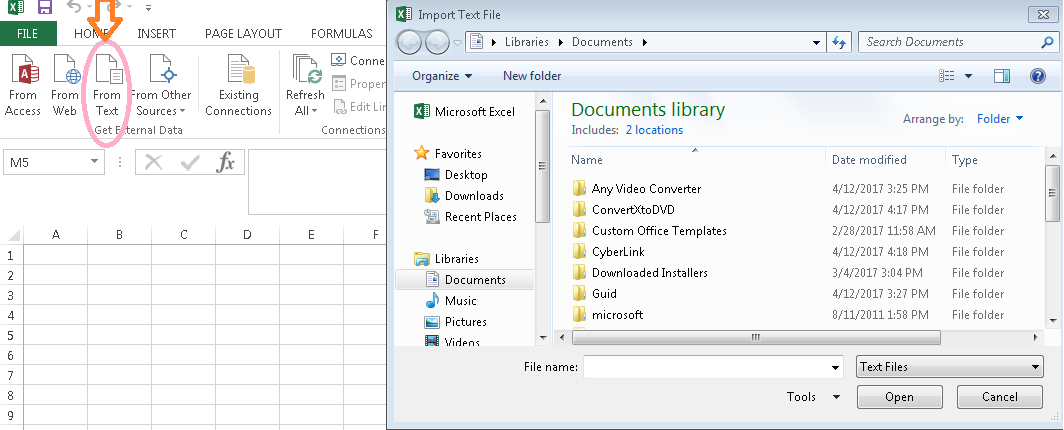The width and height of the screenshot is (1064, 430).
Task: Open Tools dropdown menu
Action: [x=814, y=397]
